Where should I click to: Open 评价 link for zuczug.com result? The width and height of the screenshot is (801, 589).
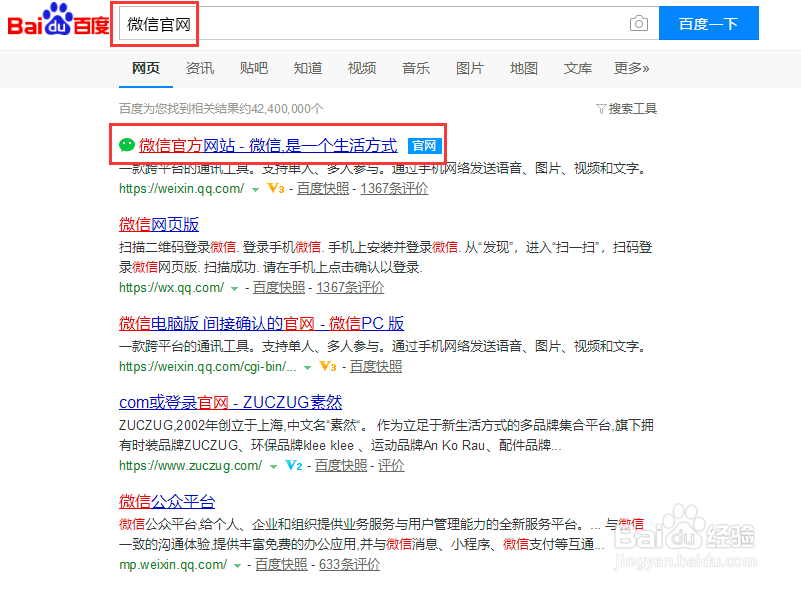point(391,465)
